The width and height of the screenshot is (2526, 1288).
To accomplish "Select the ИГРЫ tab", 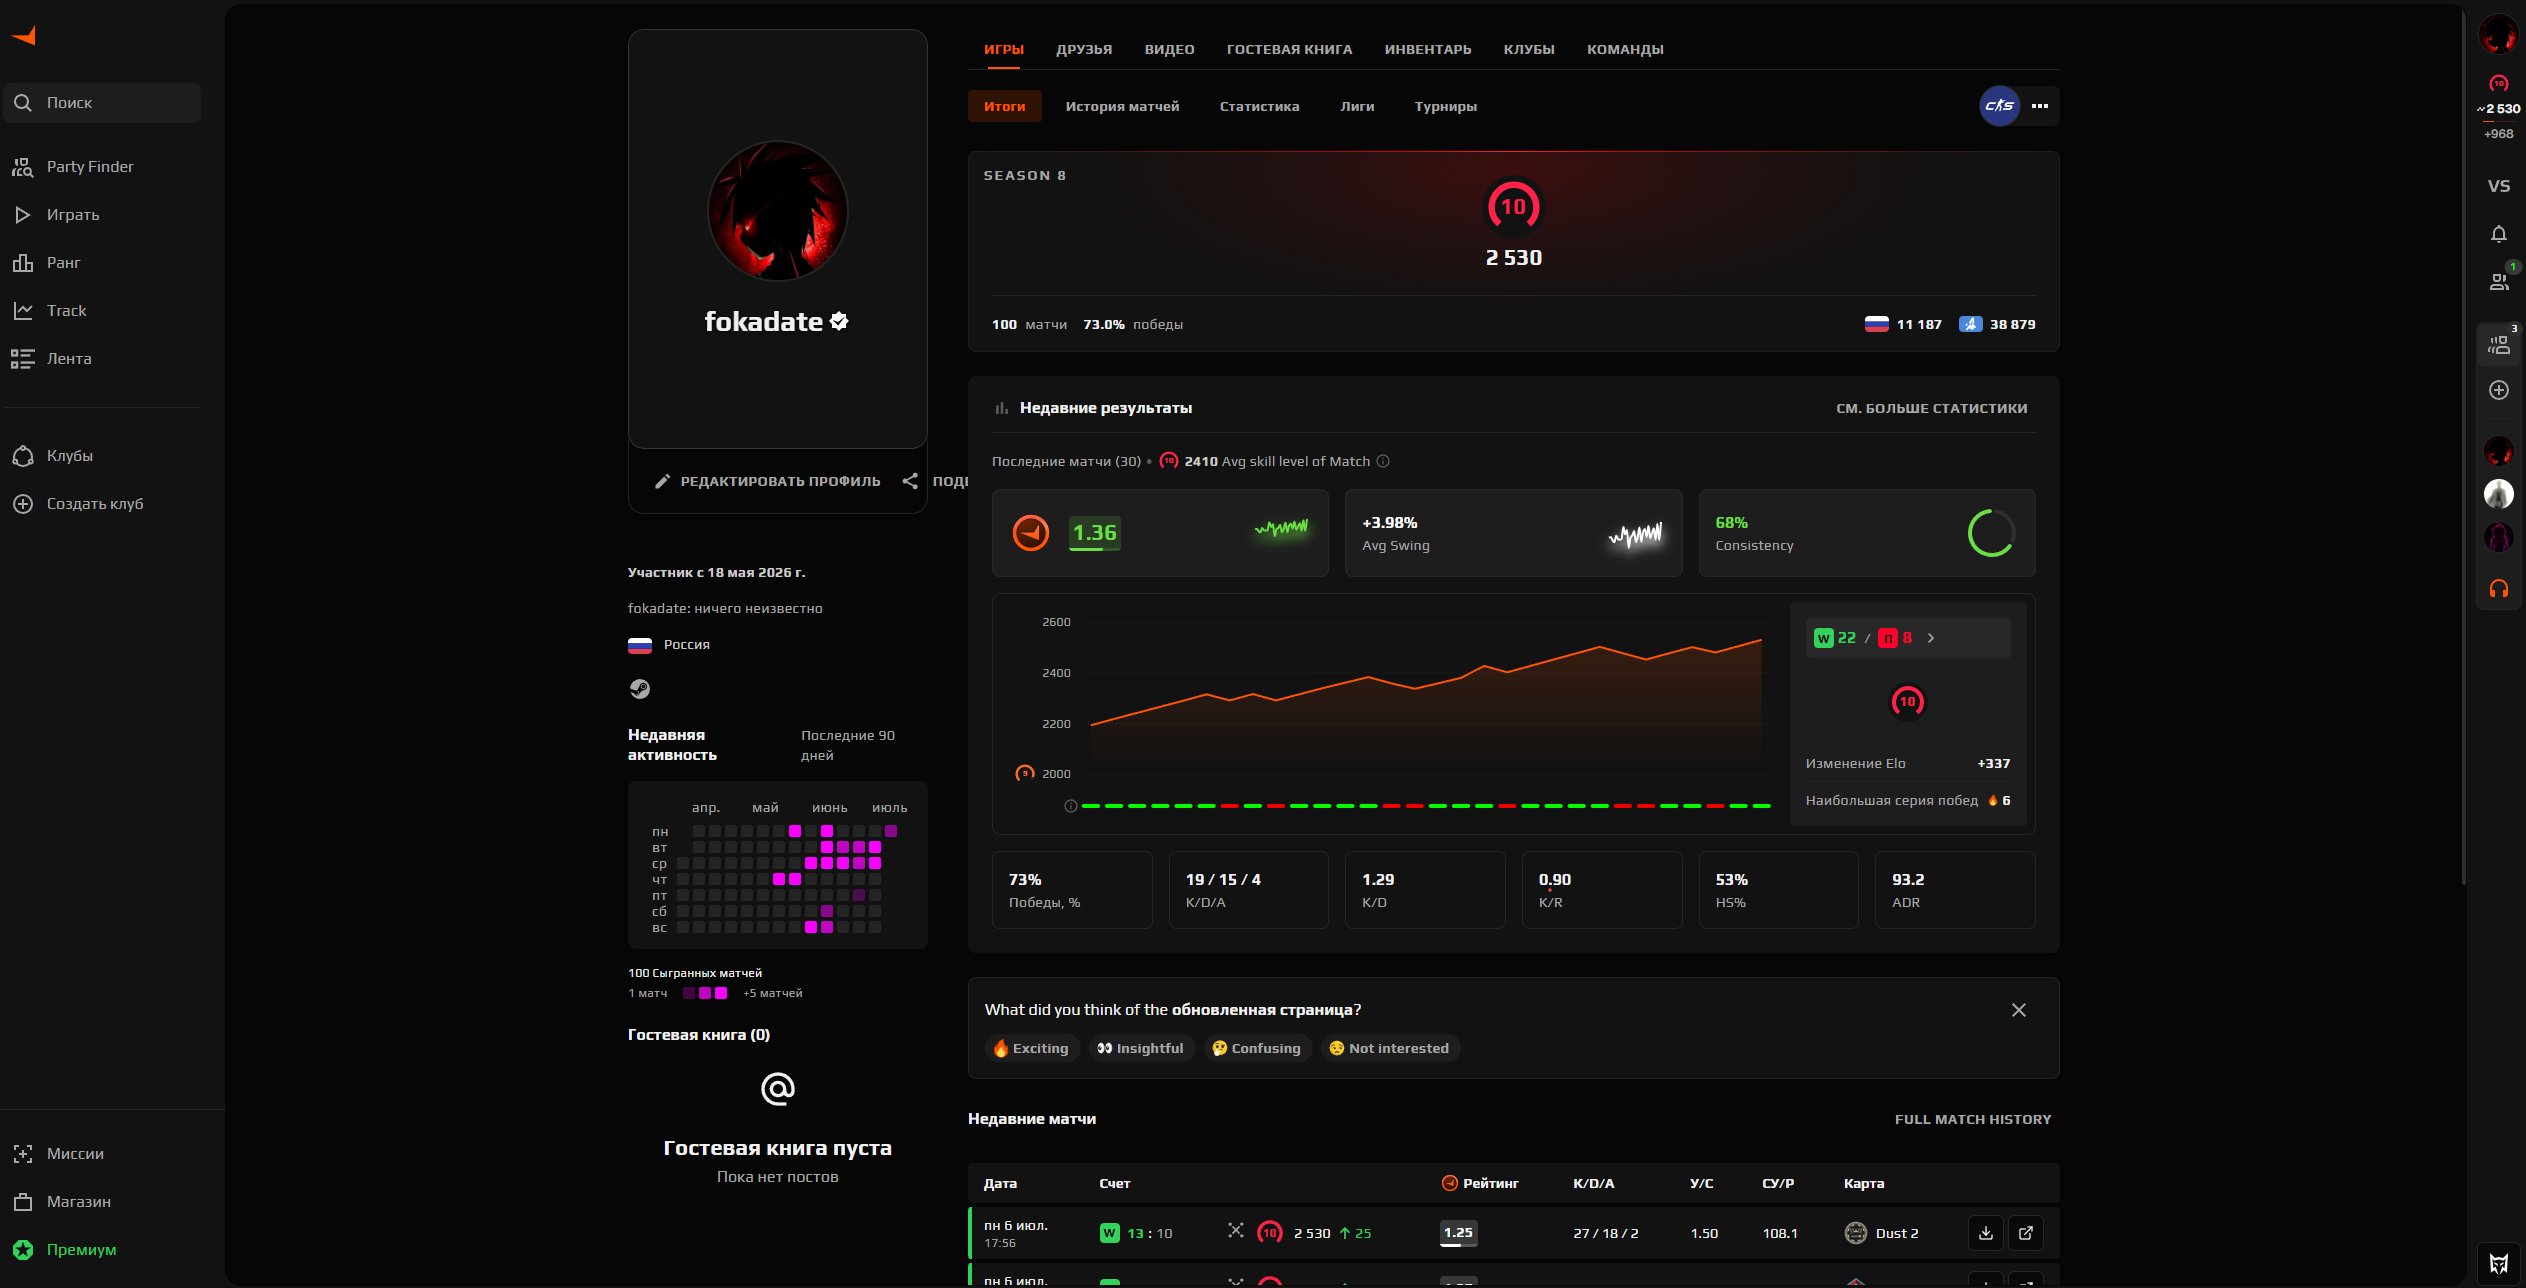I will click(1003, 49).
